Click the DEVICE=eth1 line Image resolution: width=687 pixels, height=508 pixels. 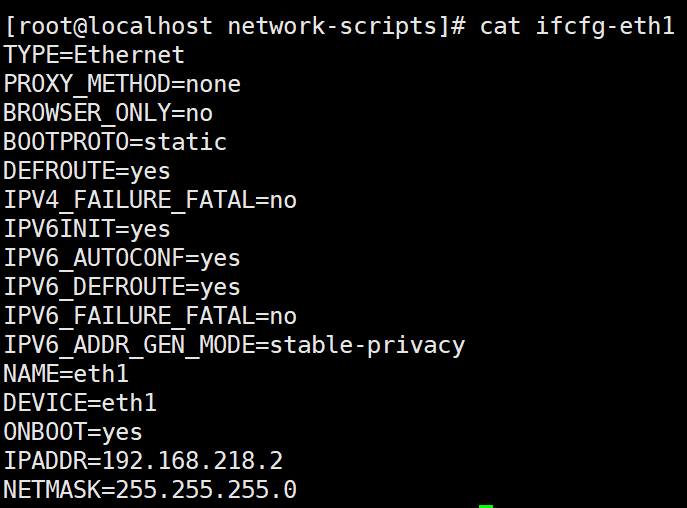coord(80,403)
